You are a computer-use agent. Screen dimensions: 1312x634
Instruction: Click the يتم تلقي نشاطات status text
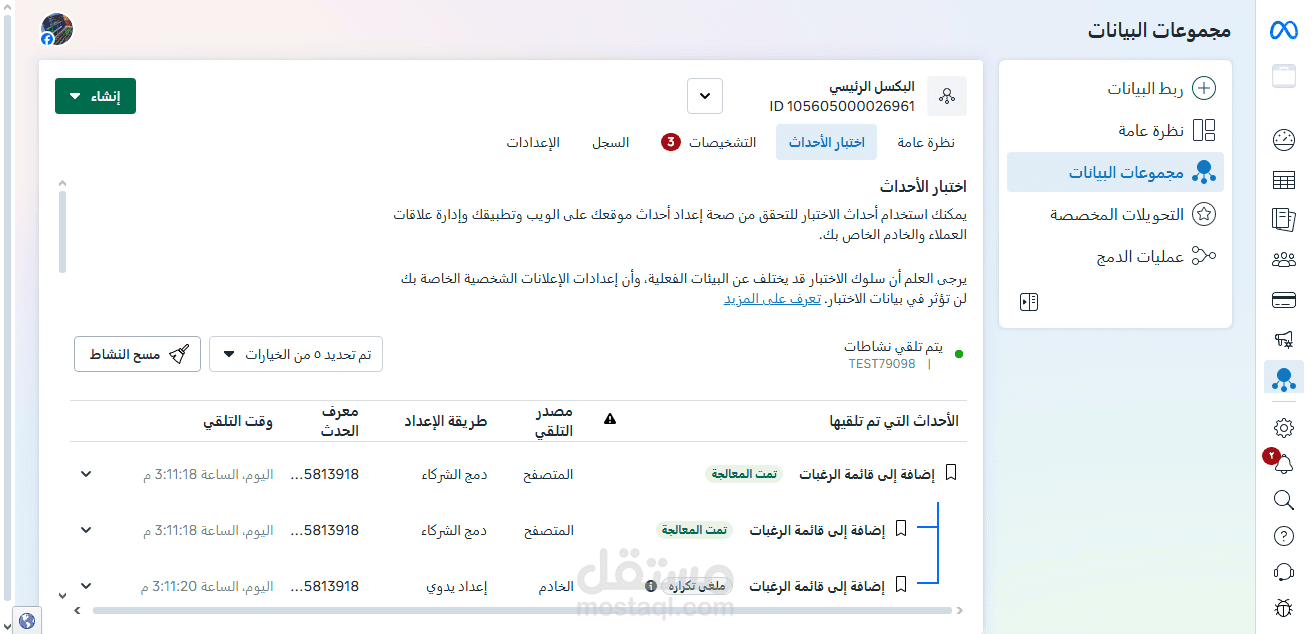[893, 346]
